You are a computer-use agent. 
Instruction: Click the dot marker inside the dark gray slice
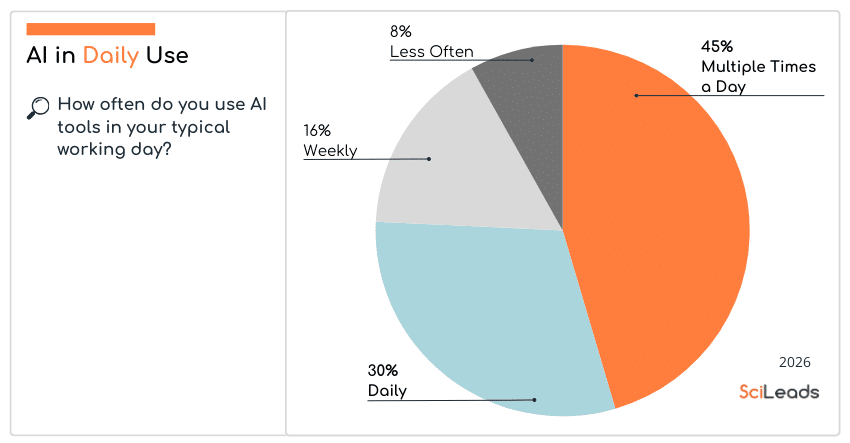[532, 60]
